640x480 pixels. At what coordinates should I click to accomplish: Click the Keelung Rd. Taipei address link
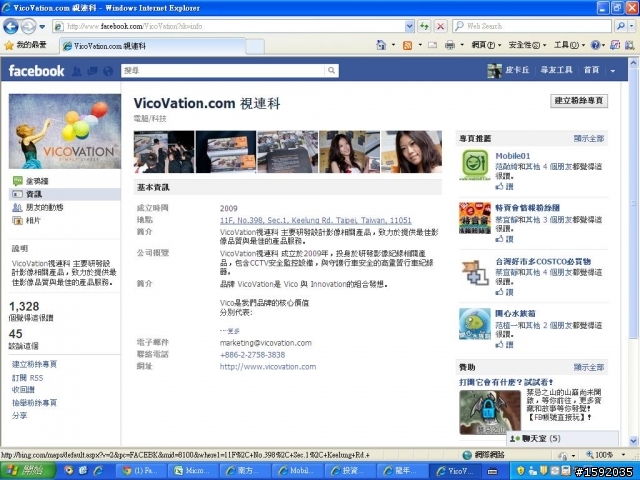tap(316, 220)
